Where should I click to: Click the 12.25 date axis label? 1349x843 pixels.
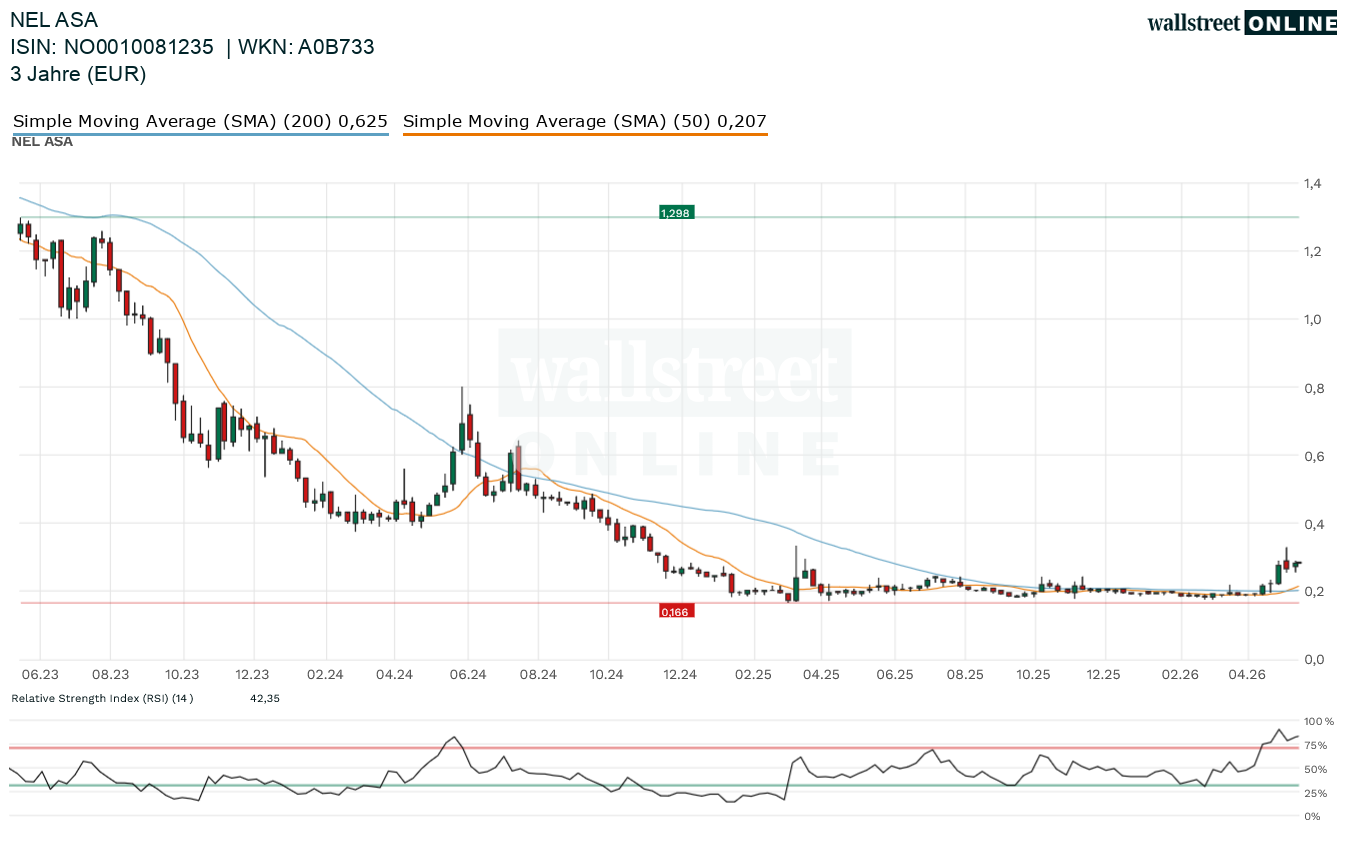point(1105,674)
